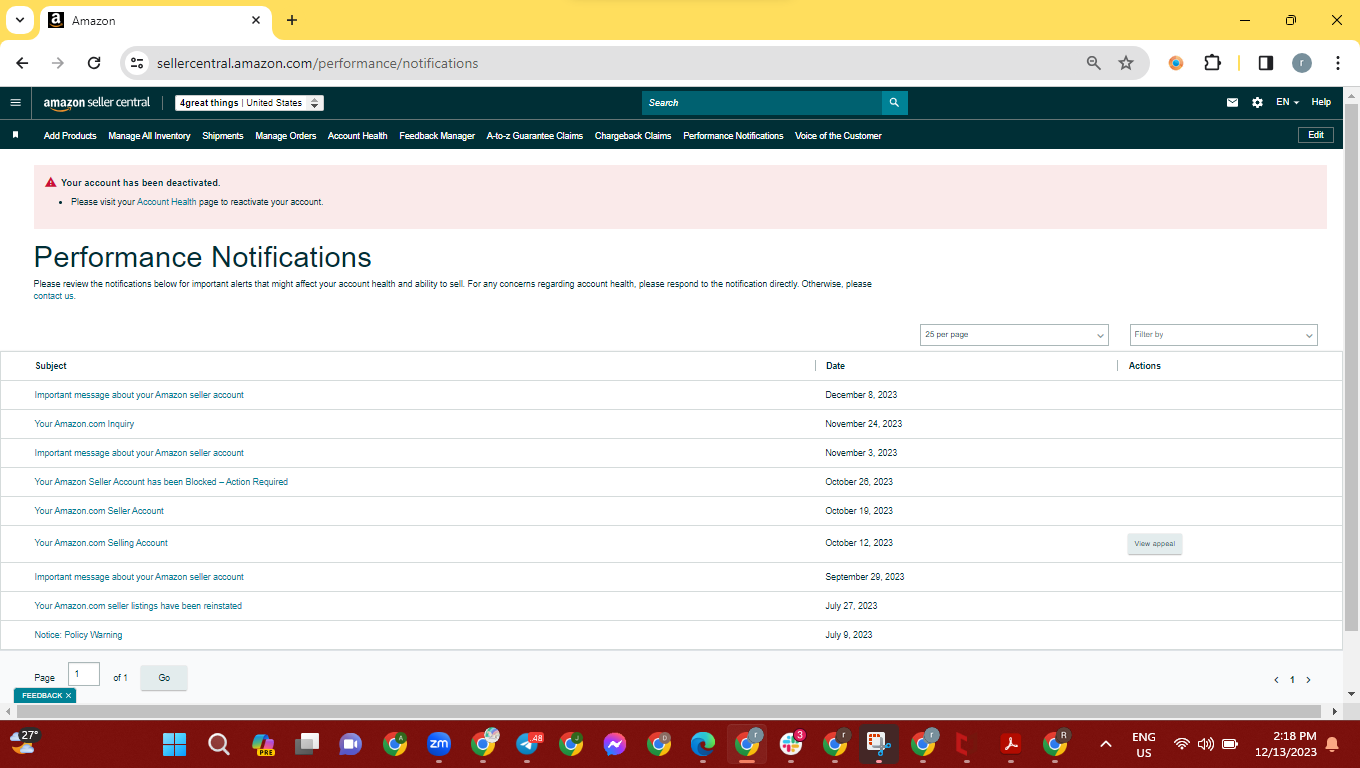Open the Windows Start menu
This screenshot has height=768, width=1360.
pyautogui.click(x=174, y=744)
